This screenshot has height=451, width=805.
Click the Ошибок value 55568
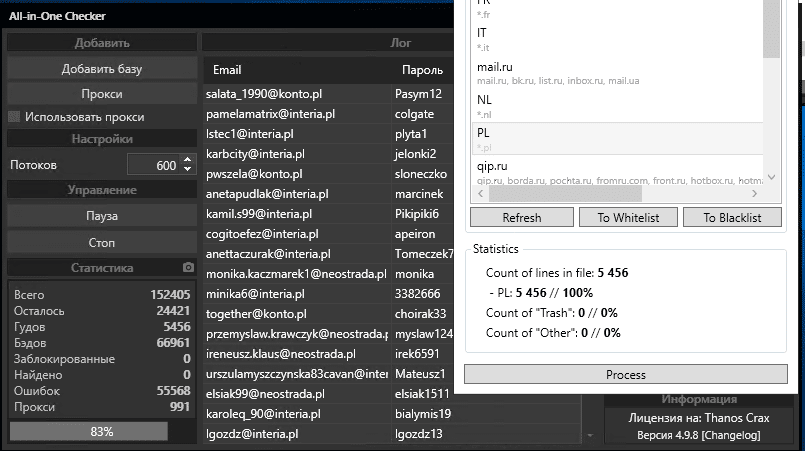[x=173, y=391]
